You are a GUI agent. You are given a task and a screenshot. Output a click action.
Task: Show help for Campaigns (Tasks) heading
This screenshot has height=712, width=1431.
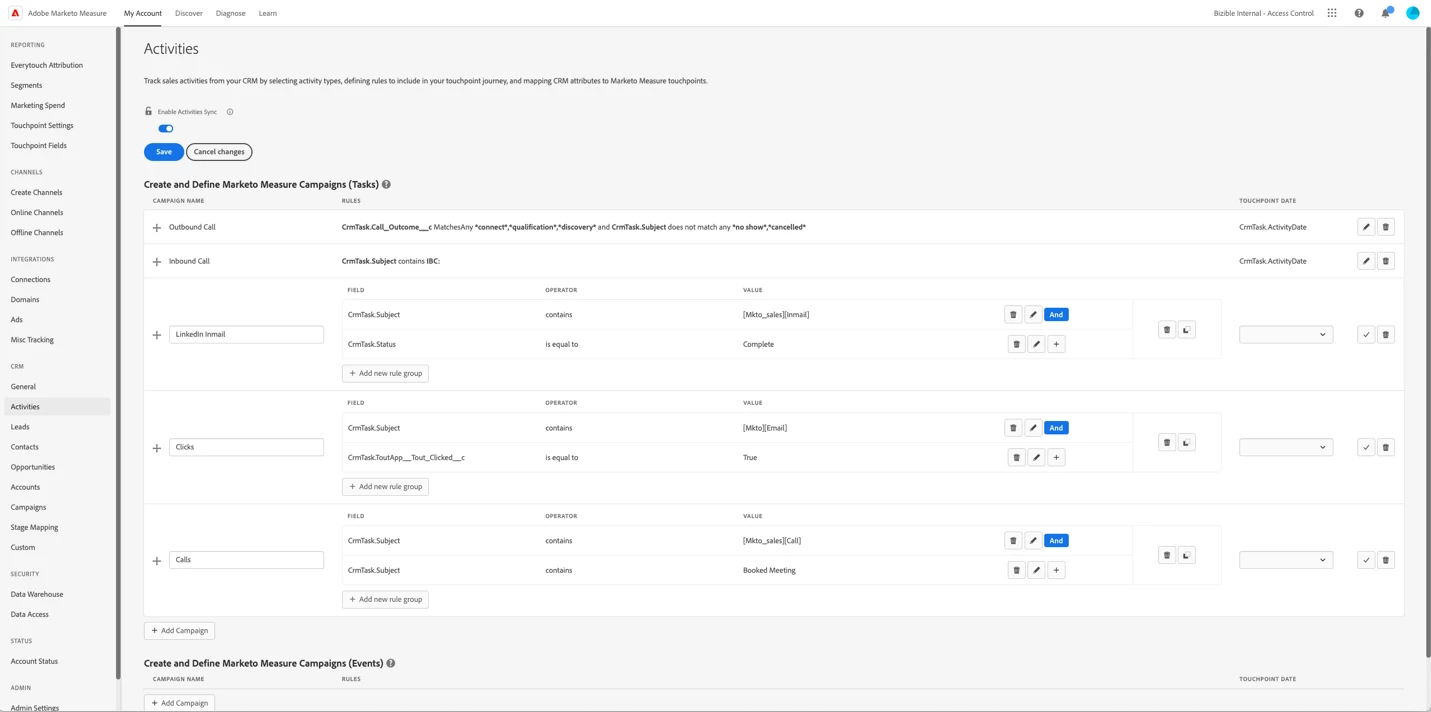pyautogui.click(x=386, y=184)
